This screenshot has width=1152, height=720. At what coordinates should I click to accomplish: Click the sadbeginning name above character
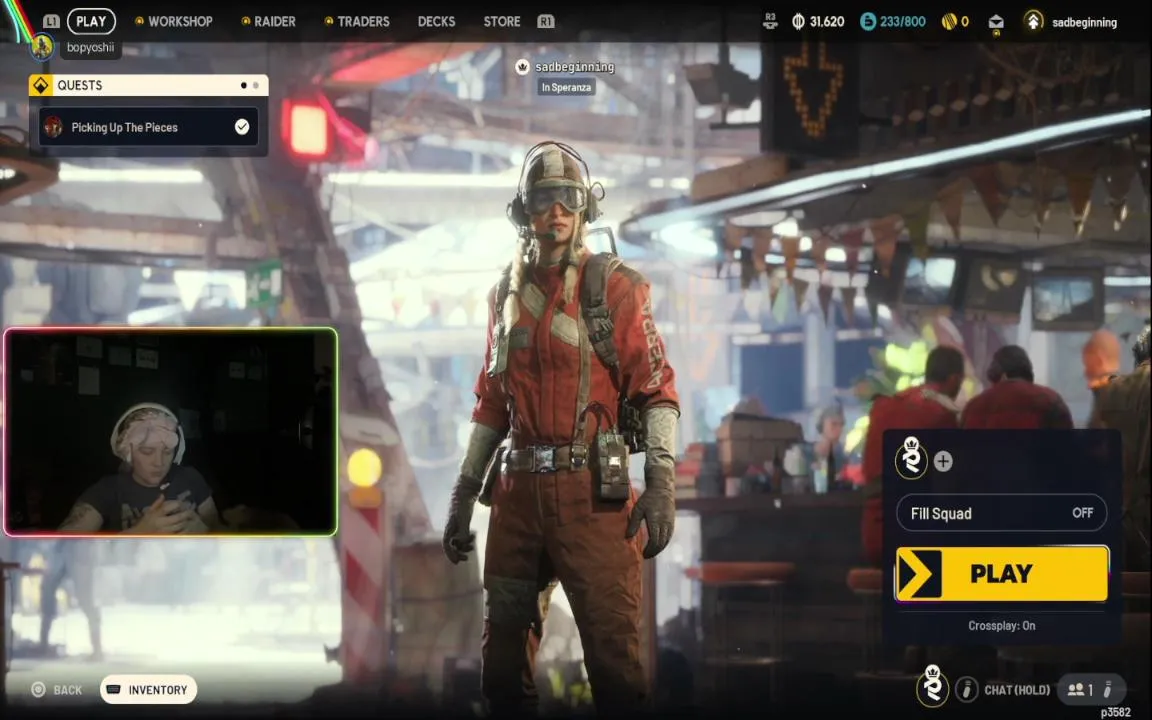coord(575,67)
